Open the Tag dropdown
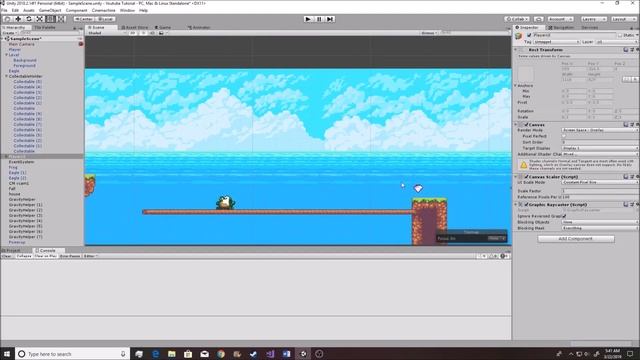The width and height of the screenshot is (640, 360). 557,42
